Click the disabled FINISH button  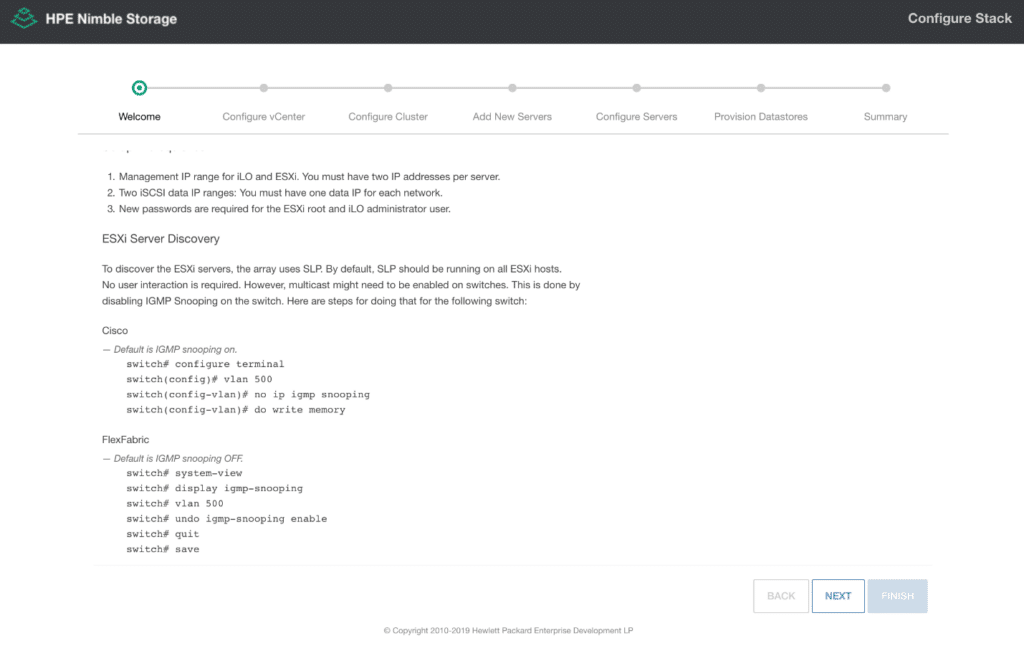pos(897,596)
